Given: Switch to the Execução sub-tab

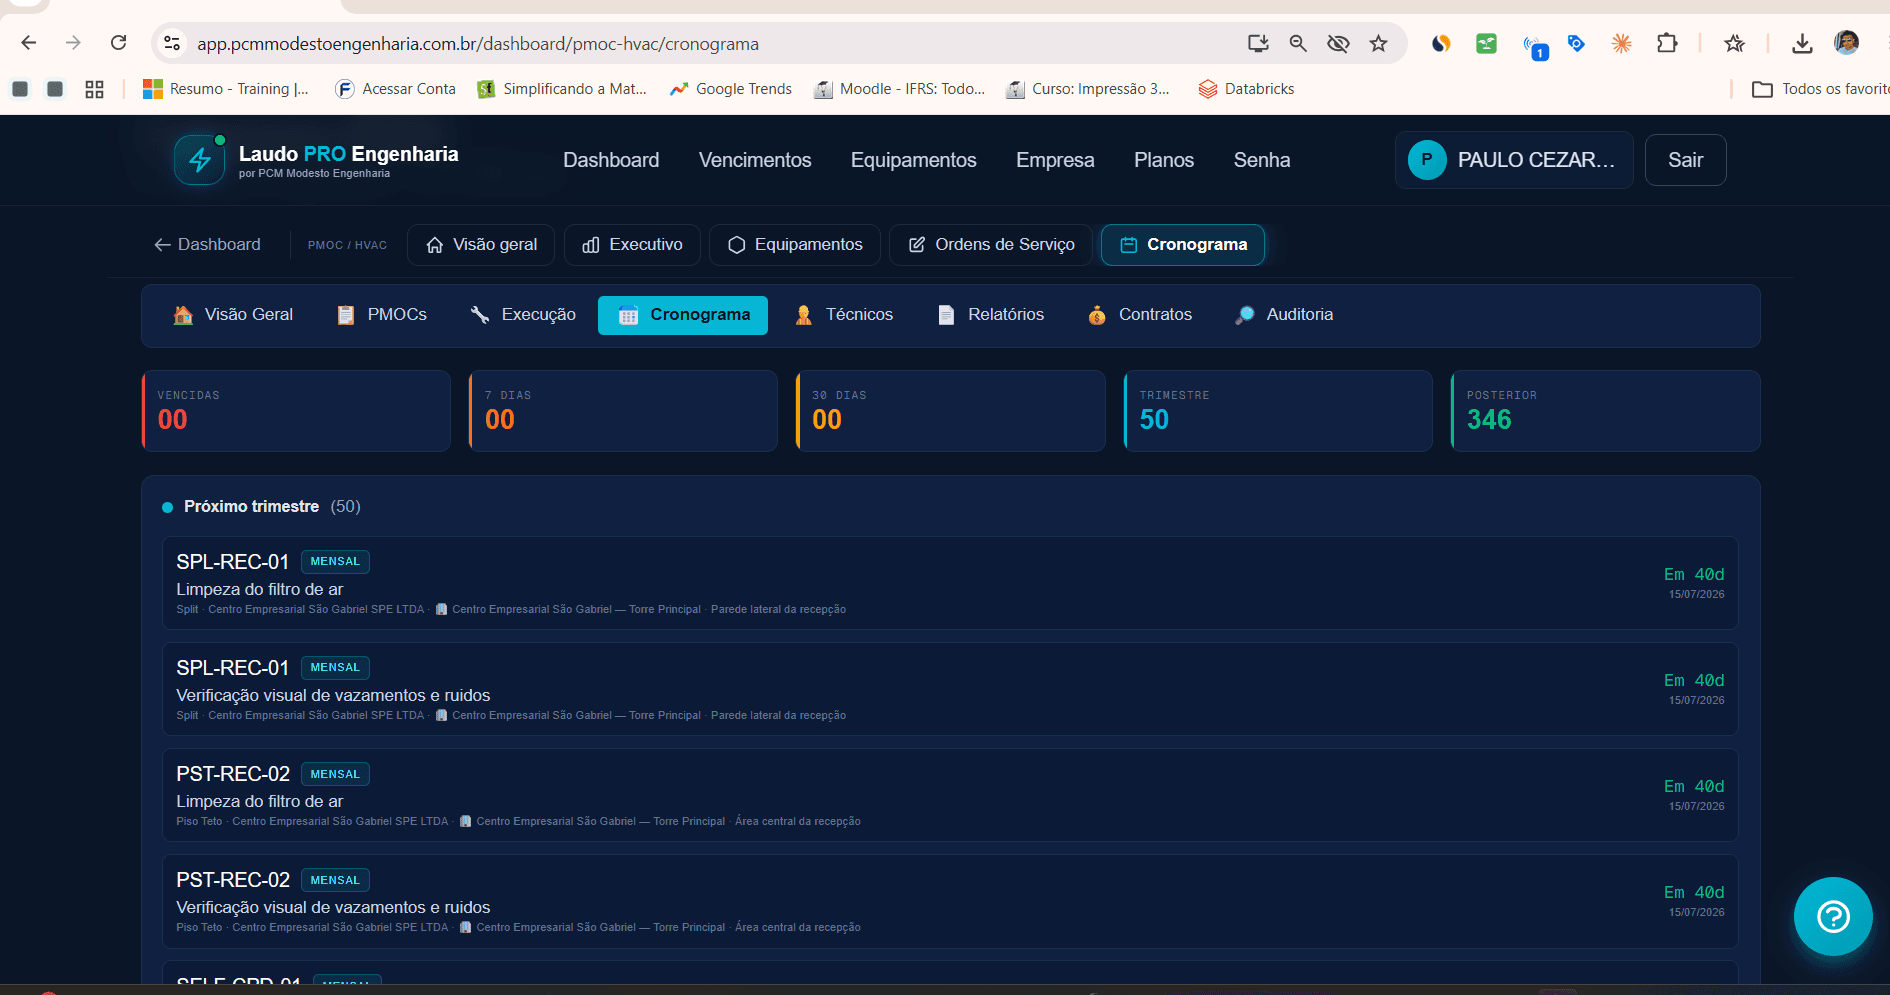Looking at the screenshot, I should [523, 315].
